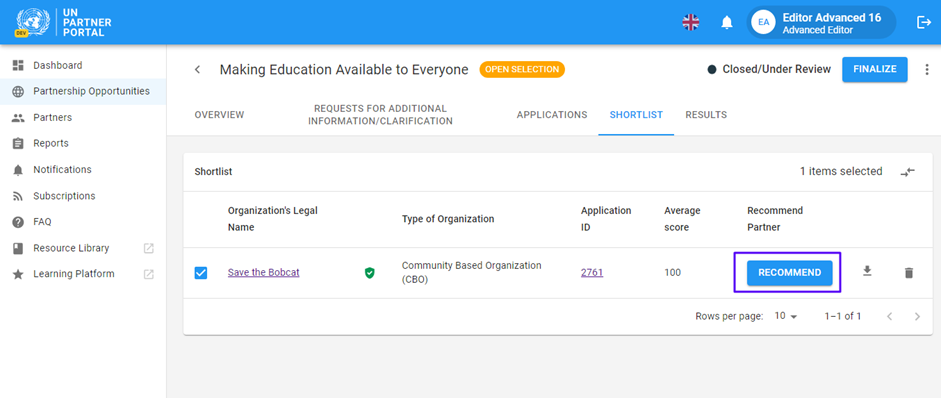Screen dimensions: 941x398
Task: Click the Making Education Available to Everyone title
Action: (344, 70)
